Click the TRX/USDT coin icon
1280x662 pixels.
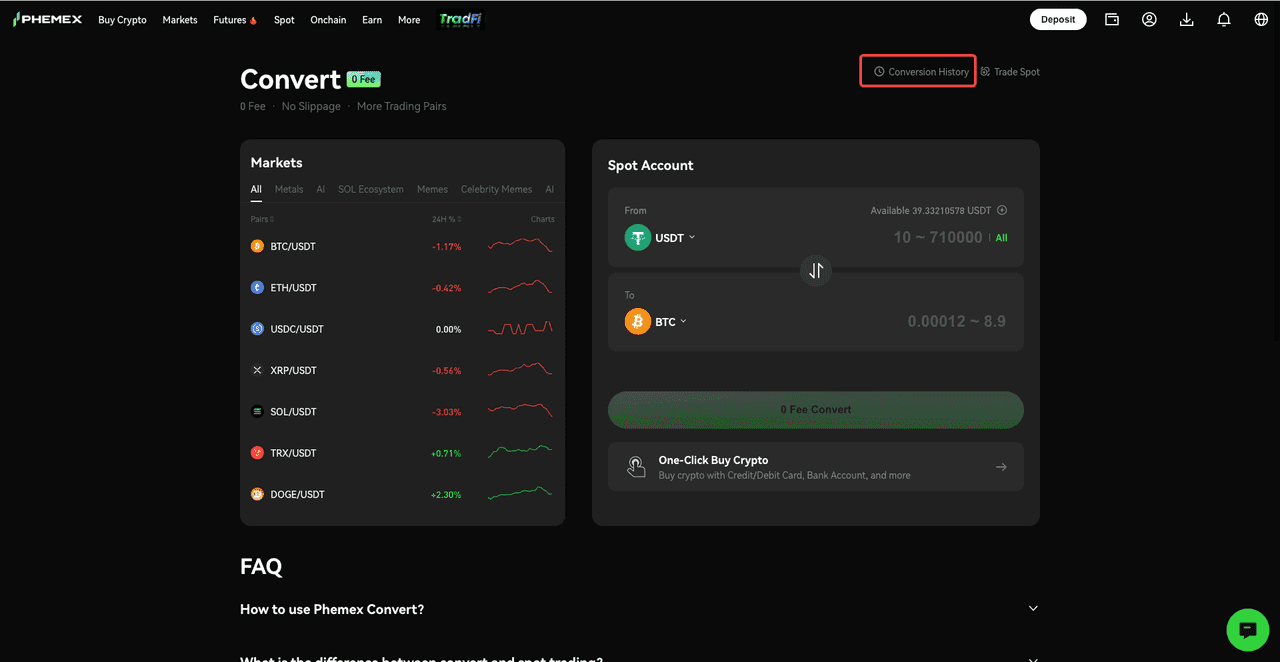pyautogui.click(x=257, y=453)
